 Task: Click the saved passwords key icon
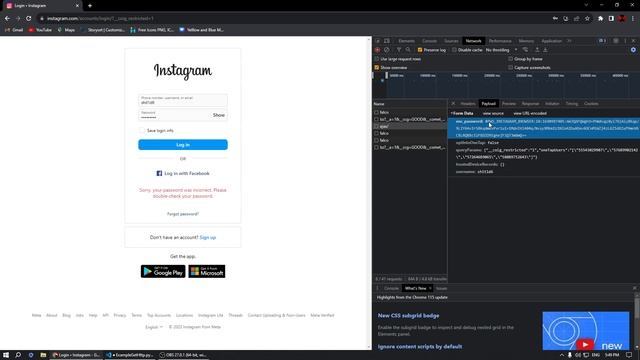tap(555, 18)
